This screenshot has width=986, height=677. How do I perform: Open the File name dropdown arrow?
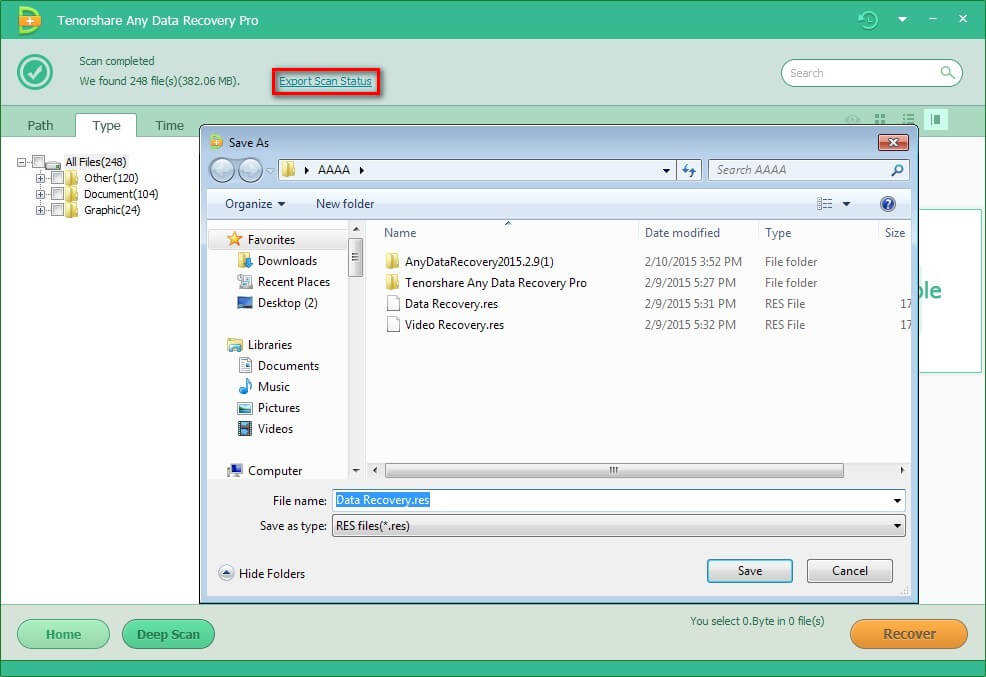pyautogui.click(x=897, y=501)
